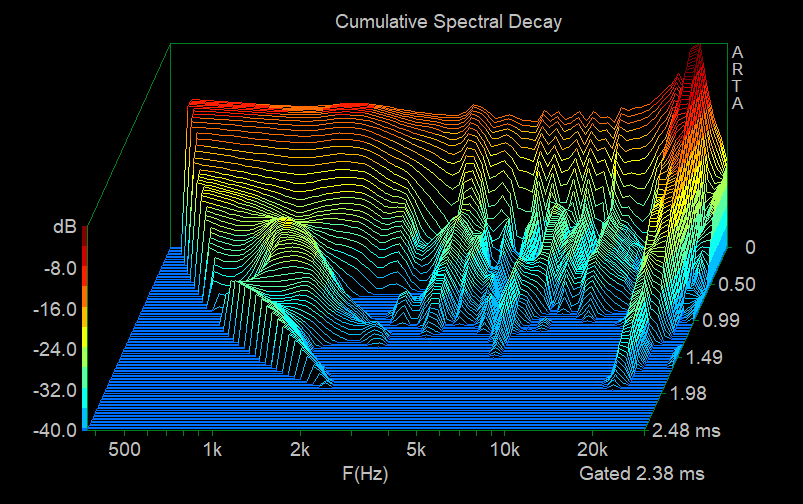Click the 5k frequency axis label
Screen dimensions: 803x504
418,450
